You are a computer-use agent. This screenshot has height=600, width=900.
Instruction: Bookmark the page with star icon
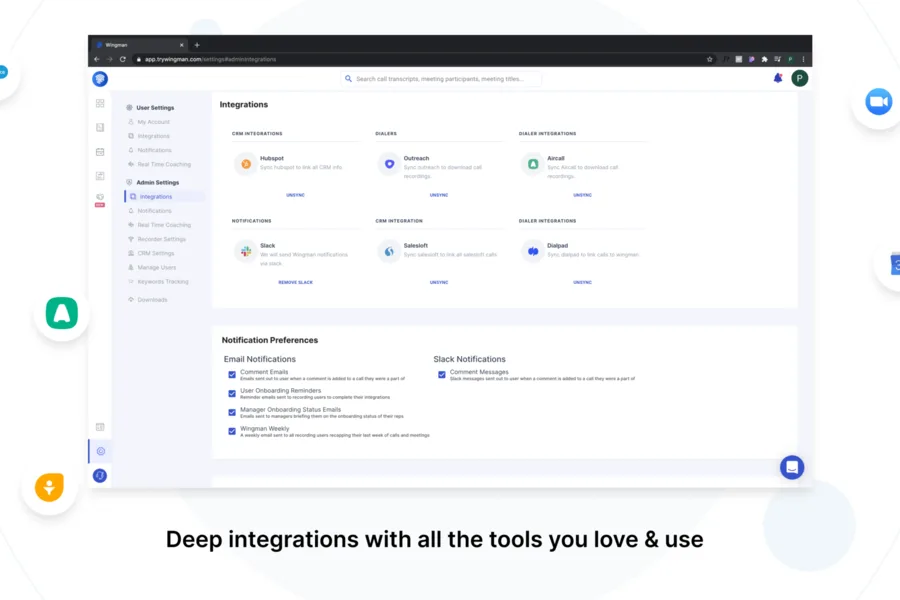709,59
